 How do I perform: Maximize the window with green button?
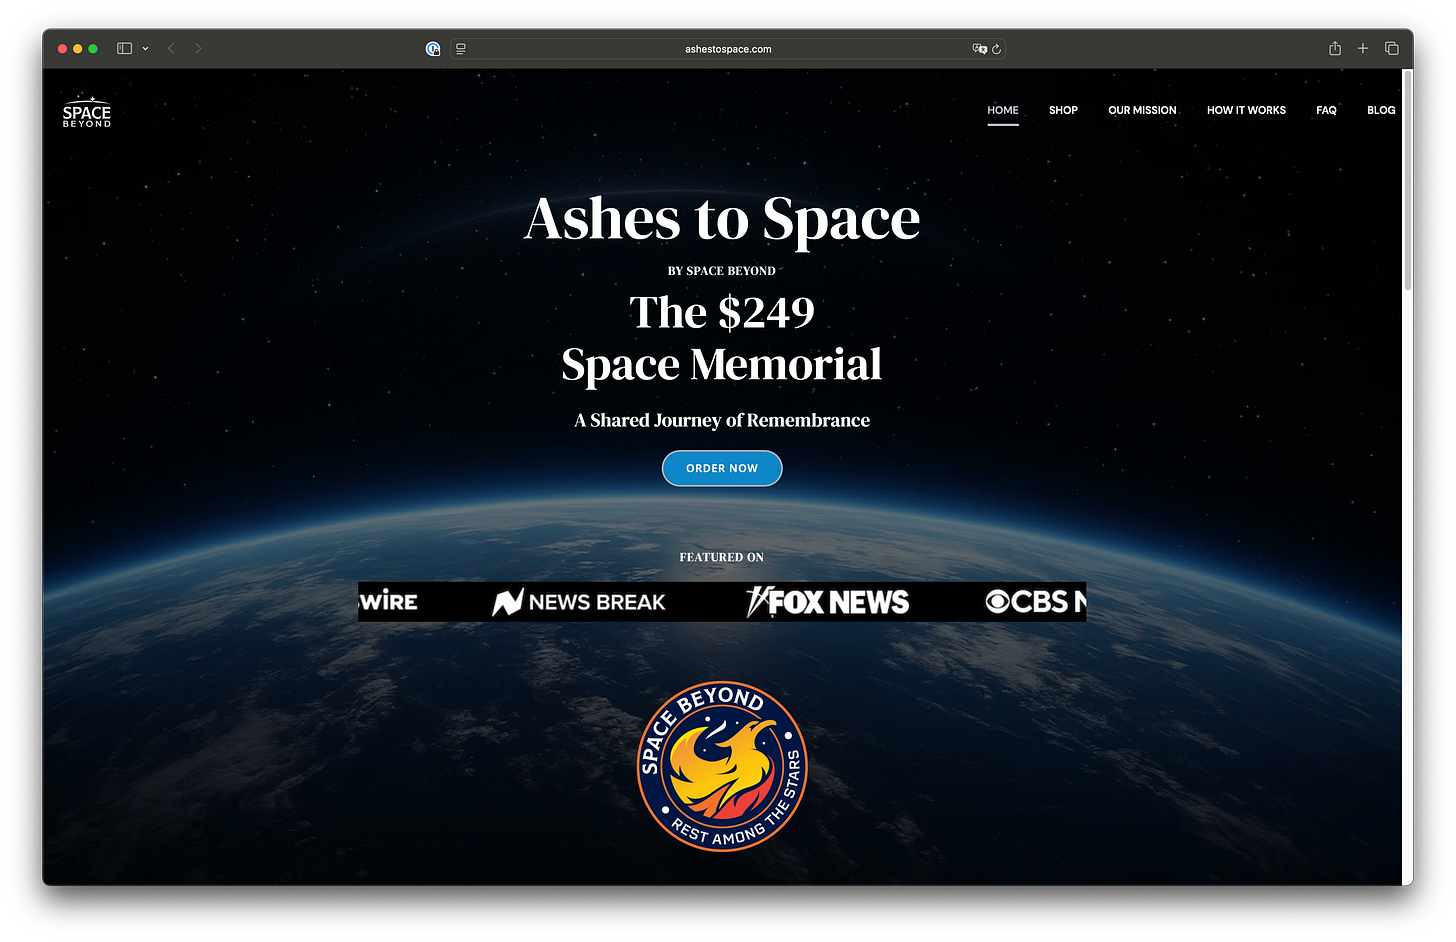click(x=93, y=48)
